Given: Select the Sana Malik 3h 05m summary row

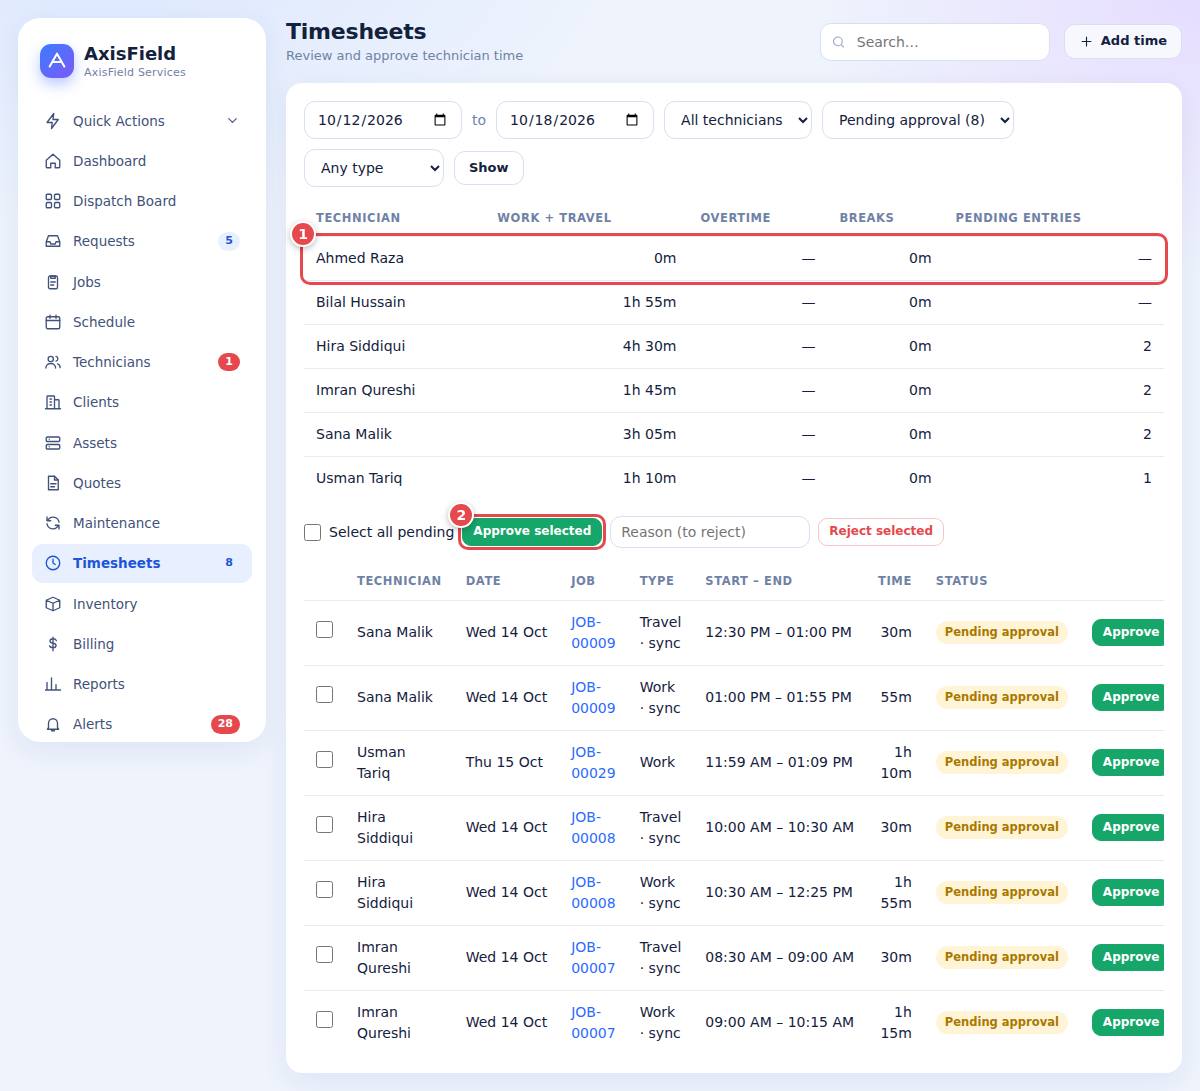Looking at the screenshot, I should tap(734, 434).
